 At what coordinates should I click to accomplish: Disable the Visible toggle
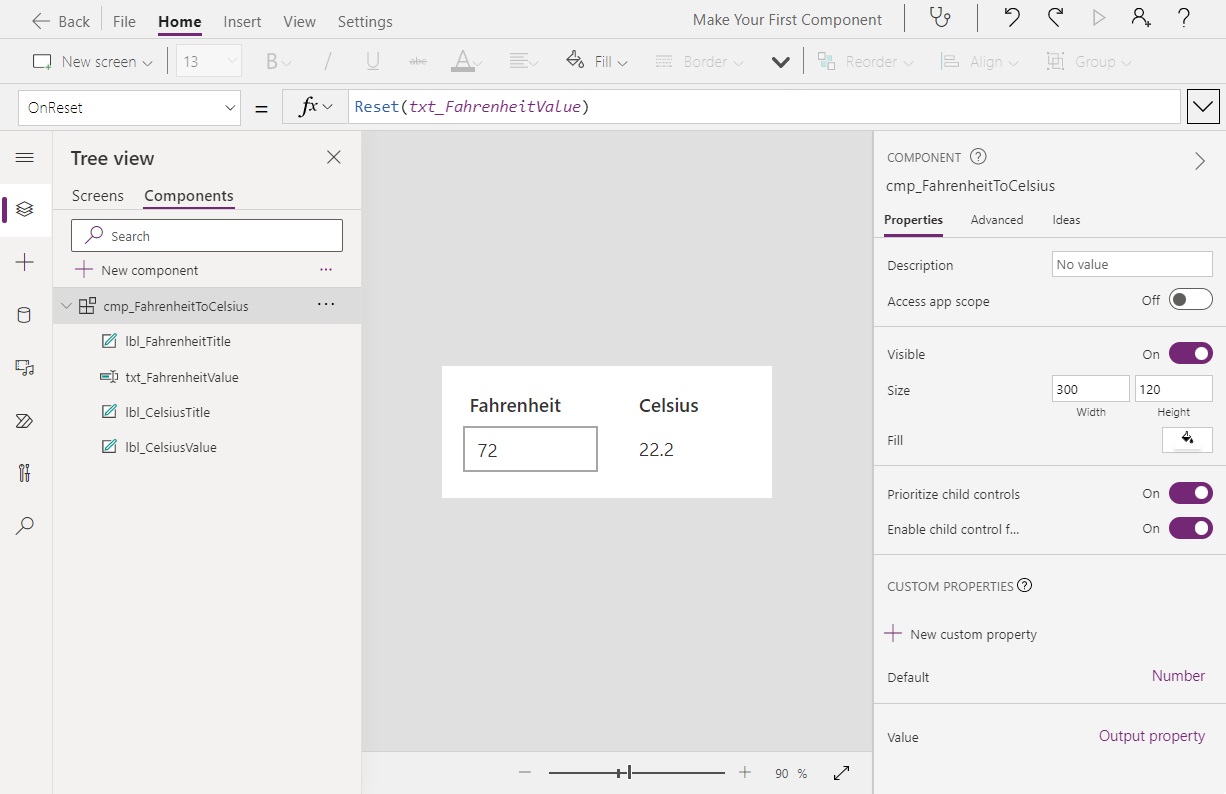pos(1190,353)
